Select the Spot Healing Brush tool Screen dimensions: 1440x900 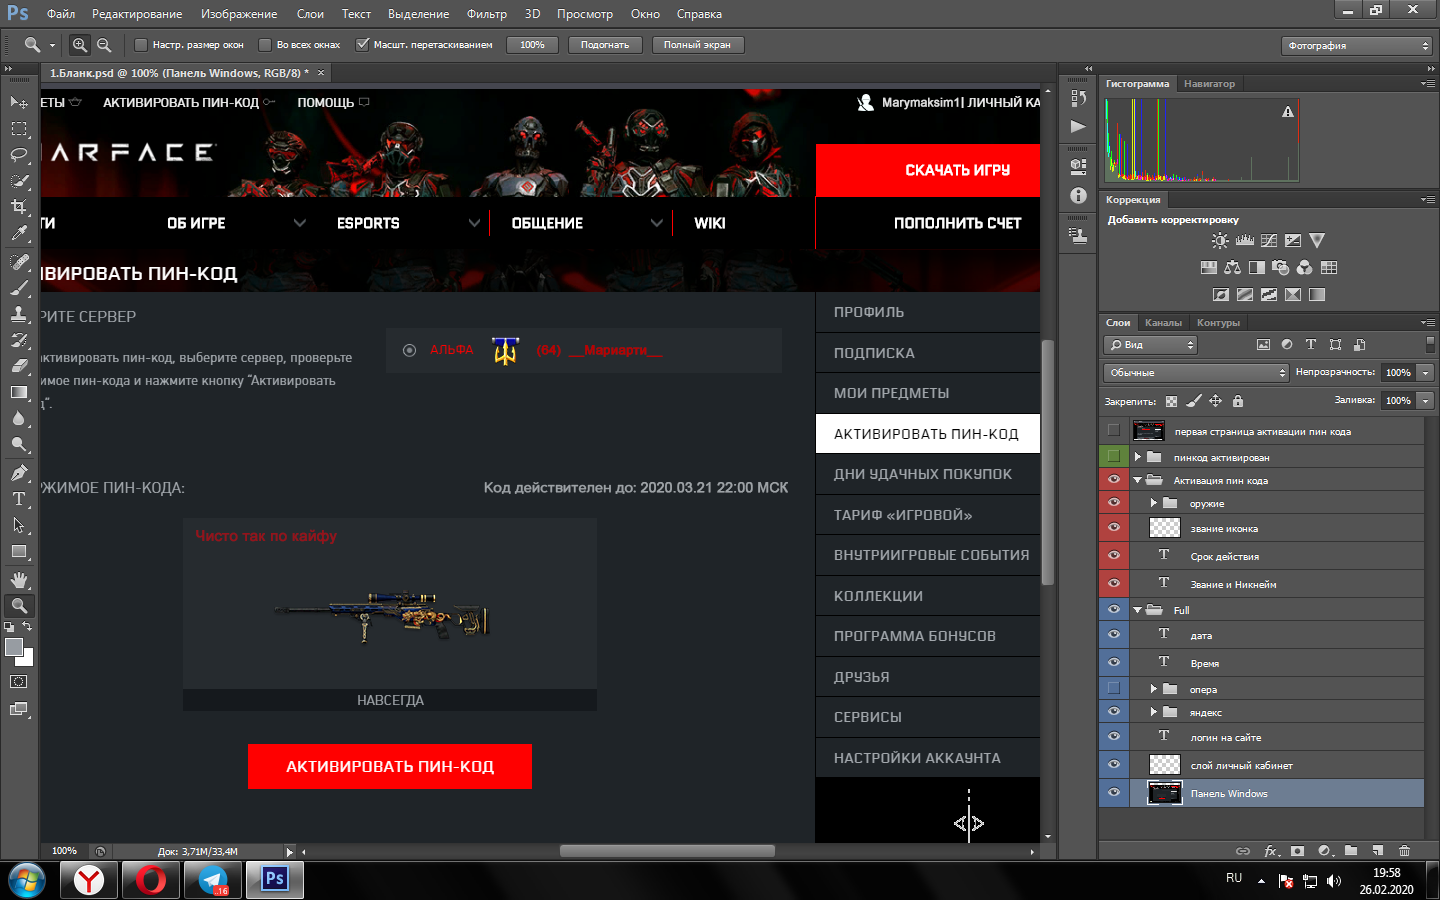[x=19, y=262]
